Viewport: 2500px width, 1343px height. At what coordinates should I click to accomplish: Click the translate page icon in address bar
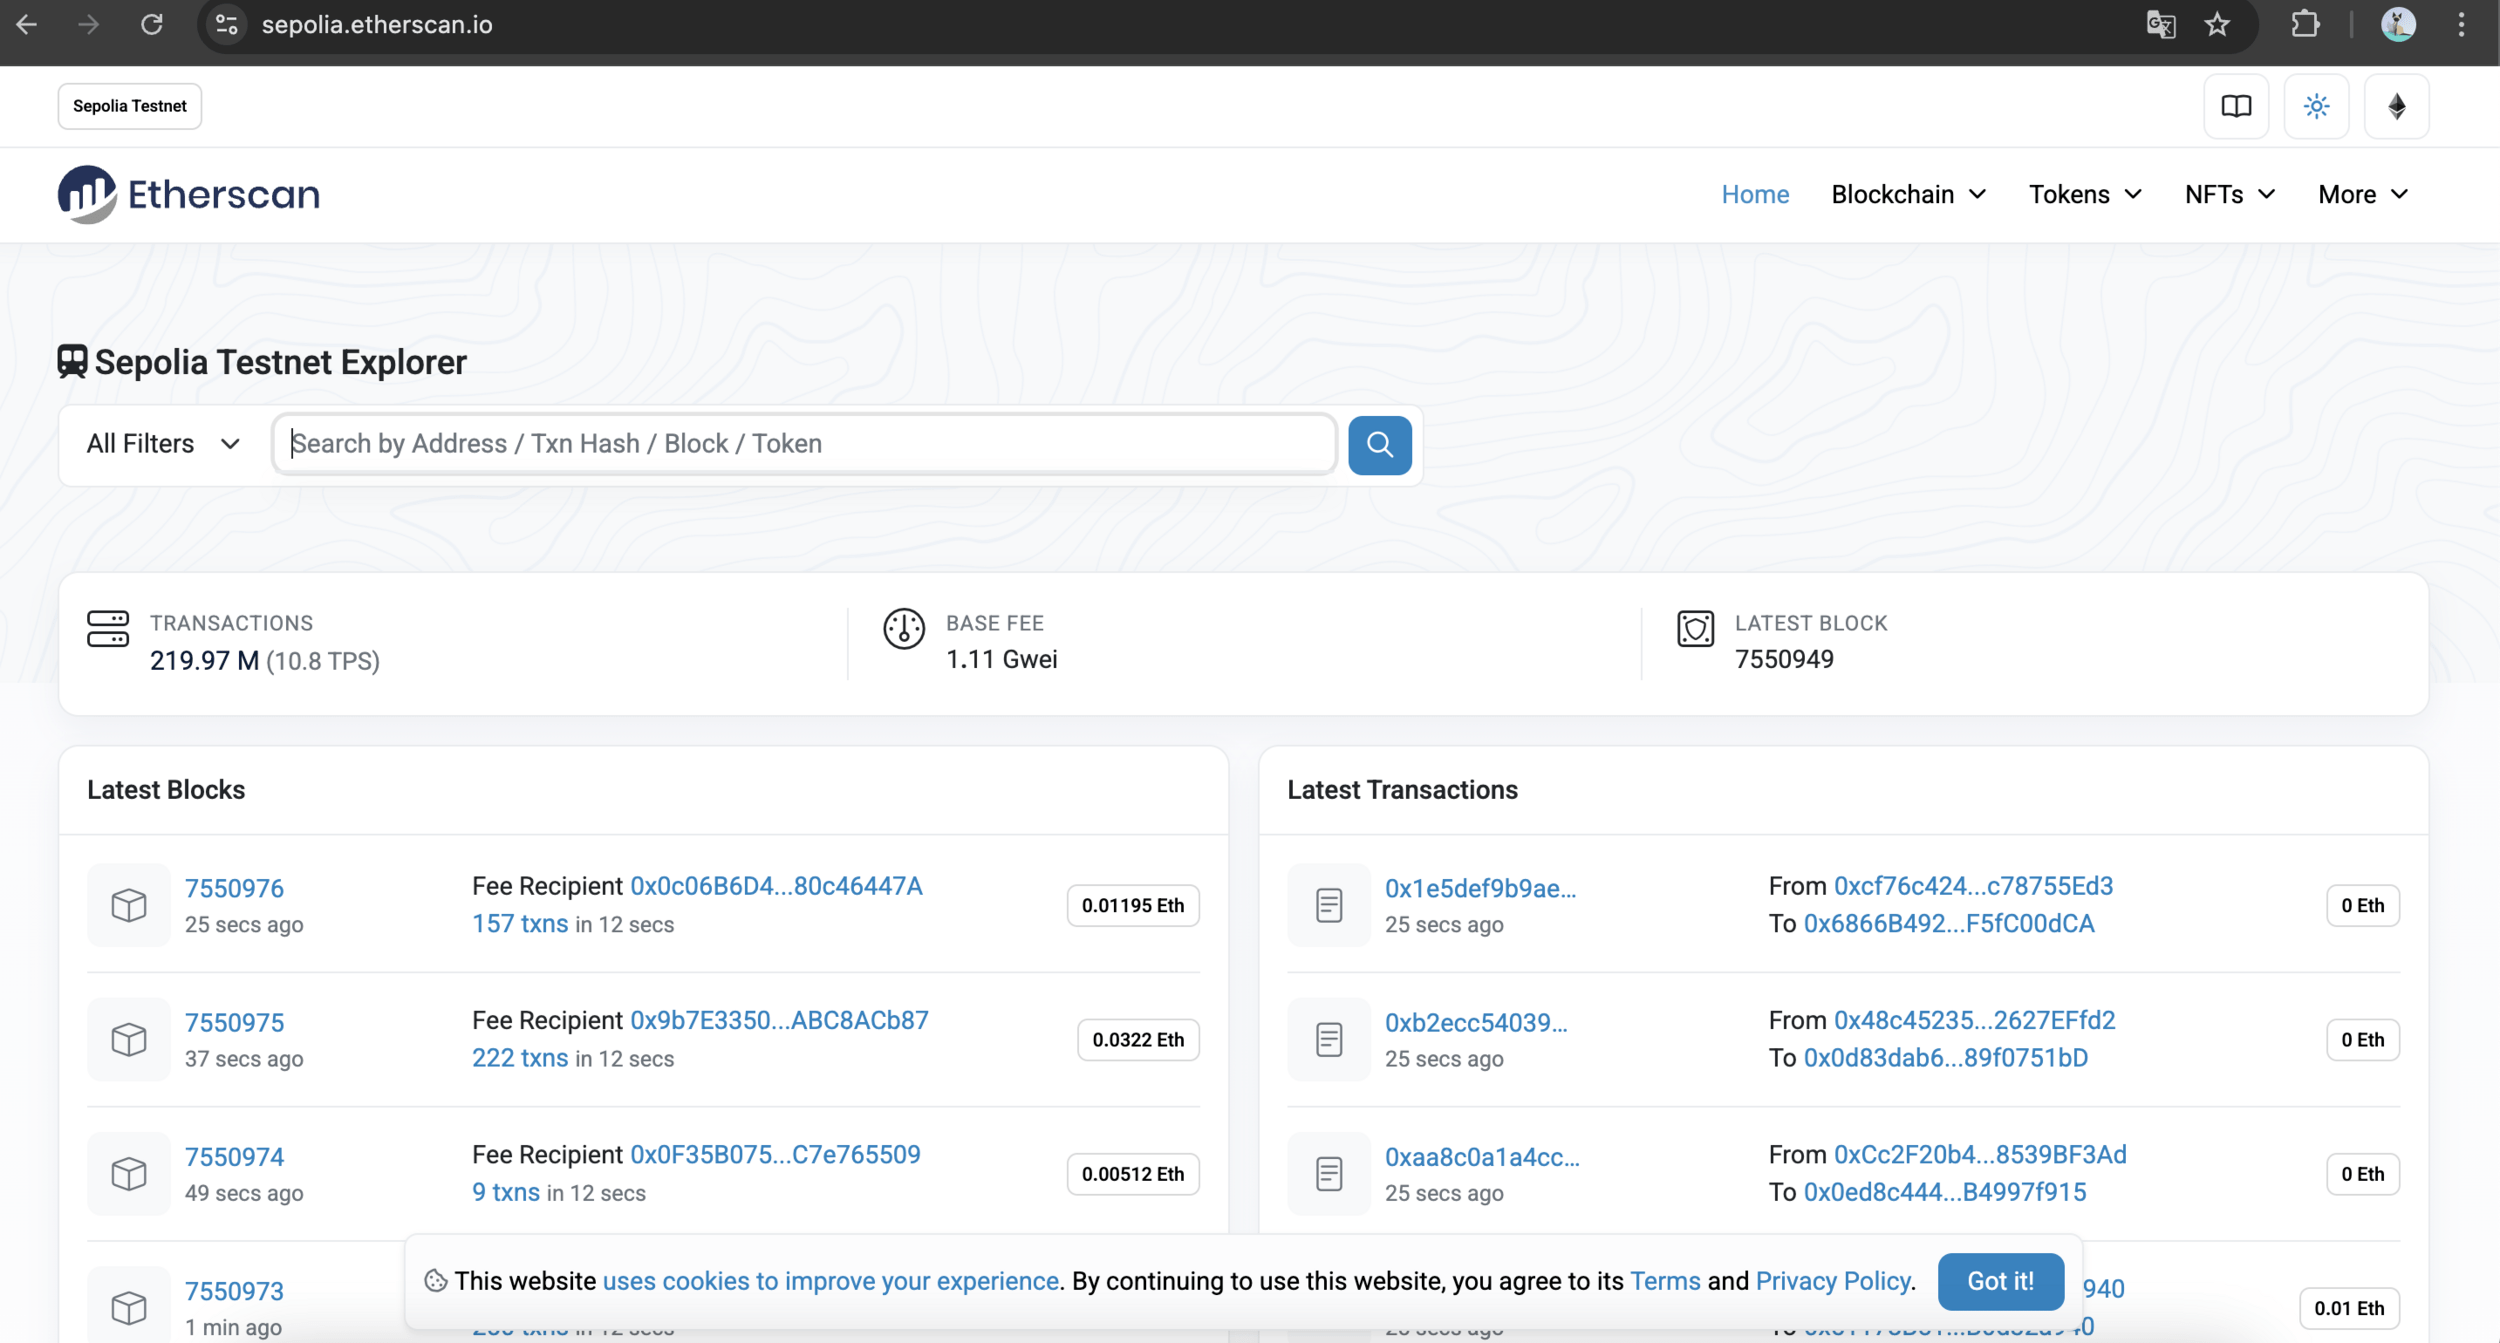pyautogui.click(x=2160, y=25)
